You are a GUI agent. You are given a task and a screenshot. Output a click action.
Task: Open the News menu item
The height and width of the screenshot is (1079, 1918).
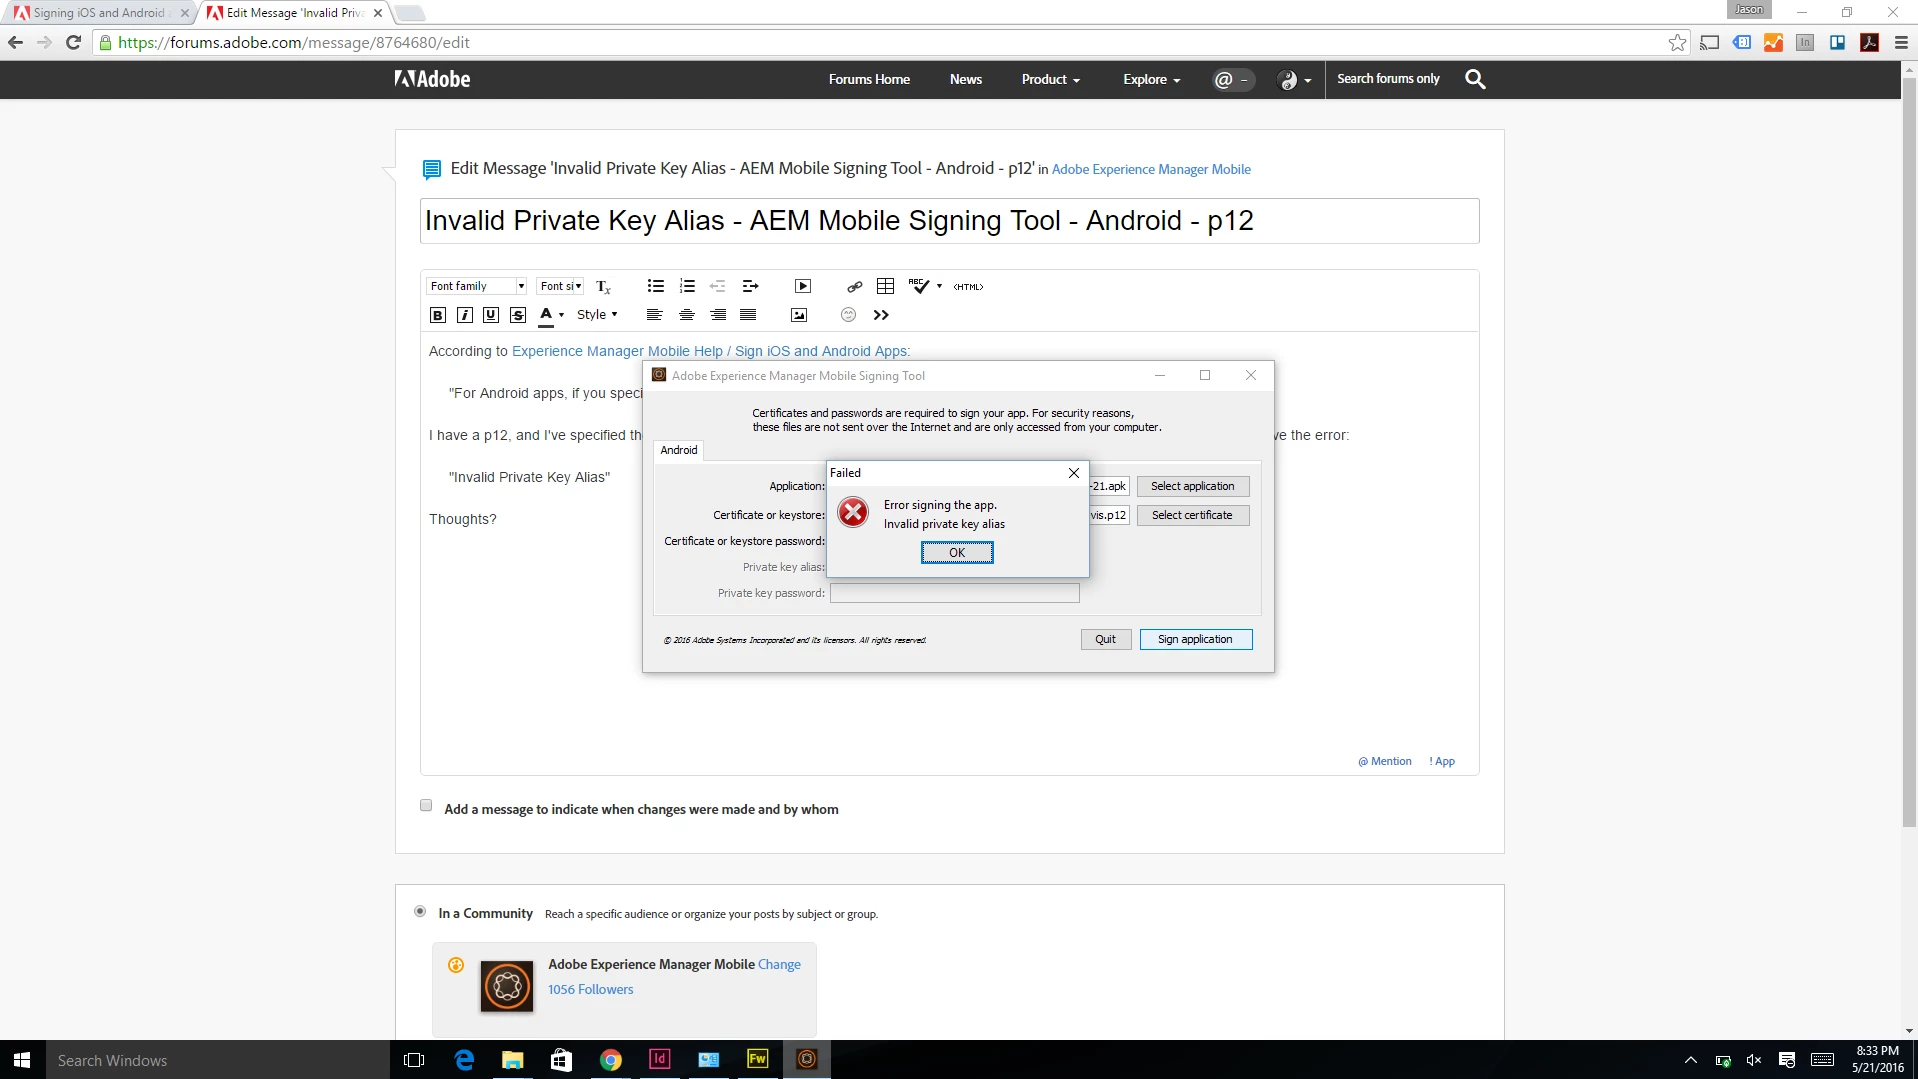coord(966,79)
